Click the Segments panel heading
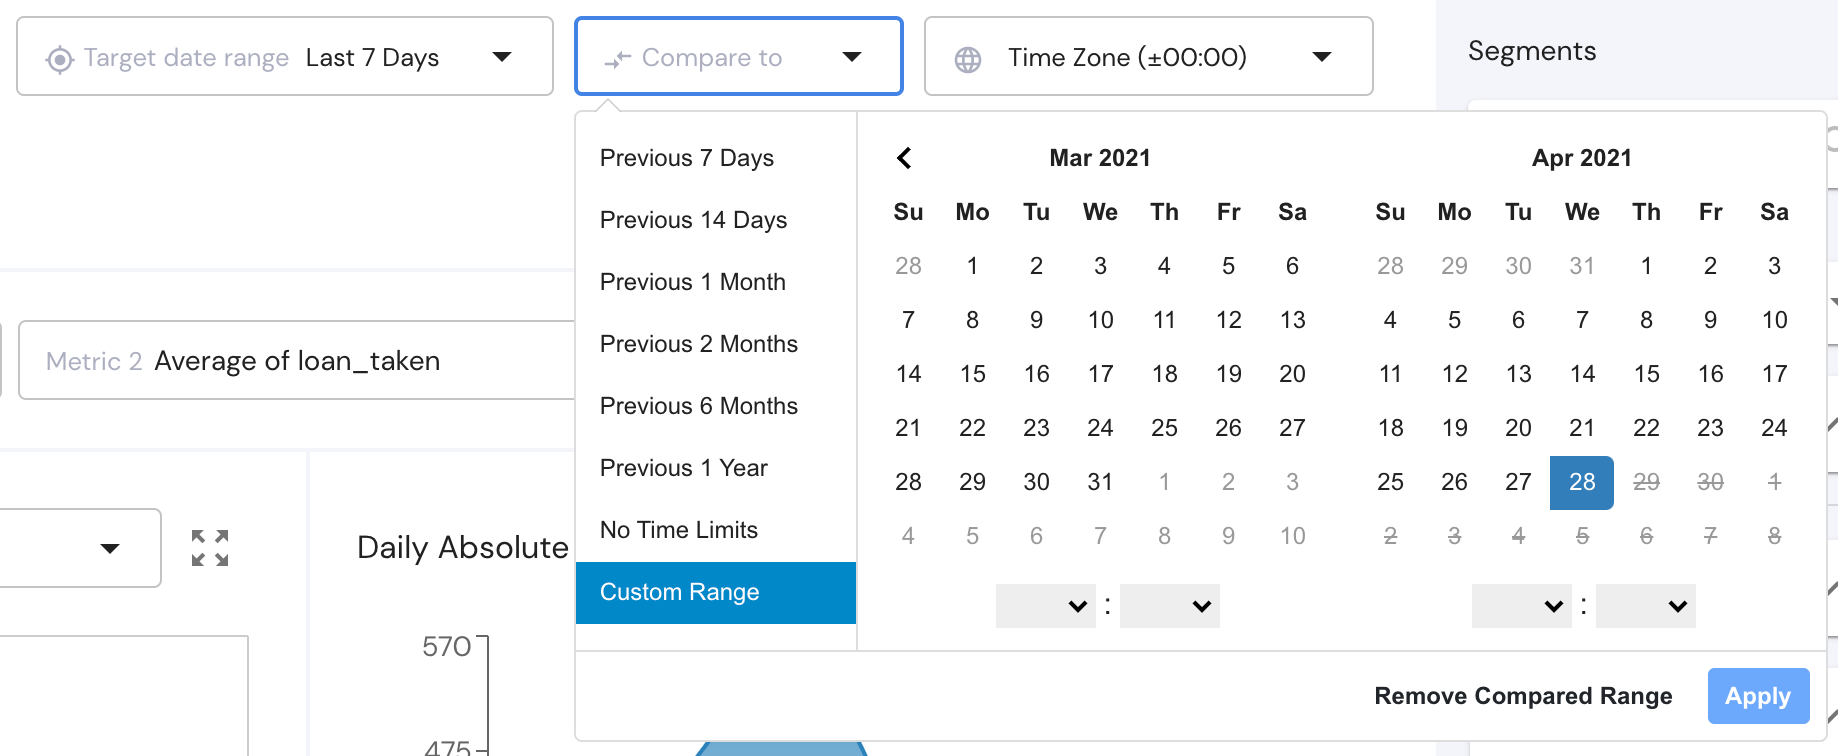Image resolution: width=1838 pixels, height=756 pixels. click(x=1532, y=51)
